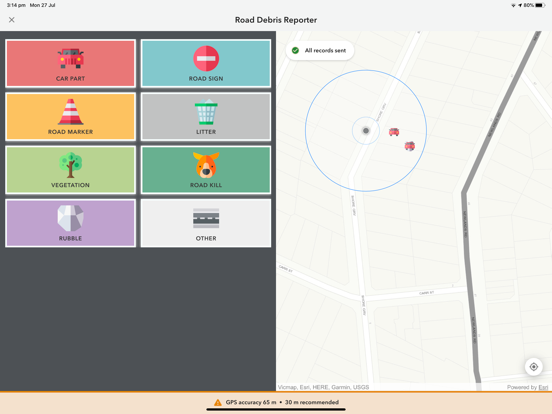Choose the road strip Other icon
The image size is (552, 414).
tap(206, 218)
